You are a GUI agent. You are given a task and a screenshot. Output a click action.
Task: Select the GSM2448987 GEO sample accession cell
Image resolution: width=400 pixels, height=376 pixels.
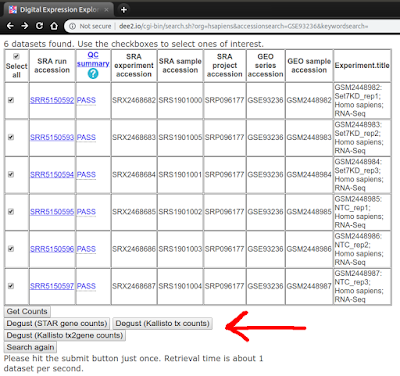pyautogui.click(x=309, y=286)
